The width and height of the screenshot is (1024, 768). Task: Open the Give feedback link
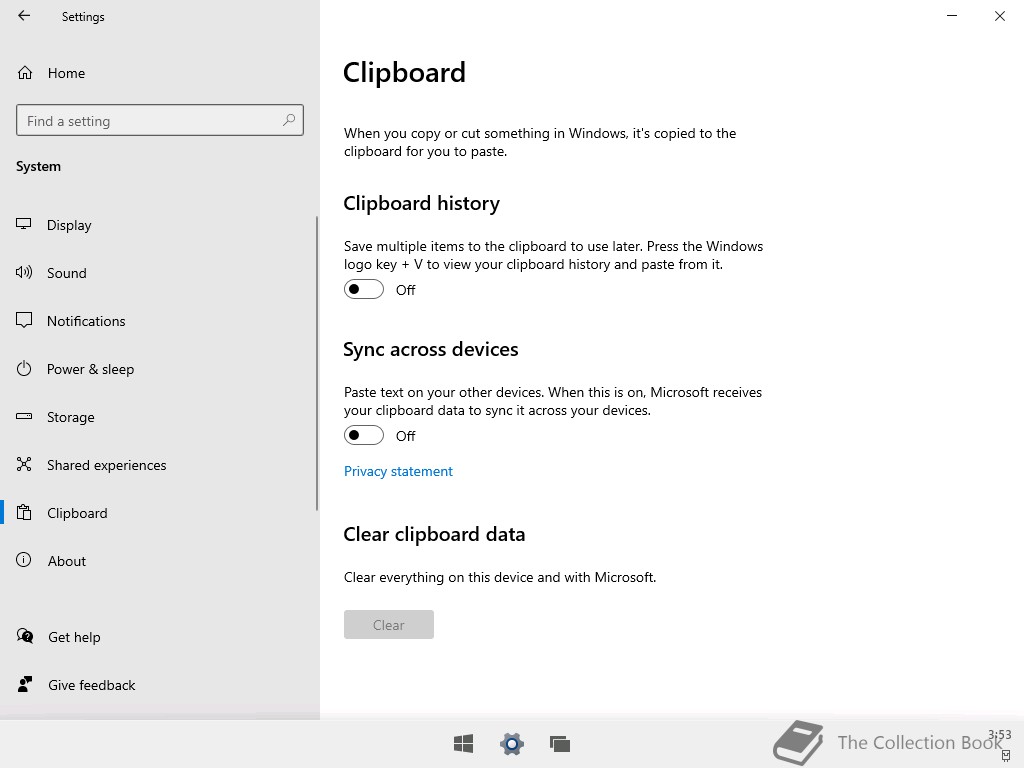tap(91, 685)
